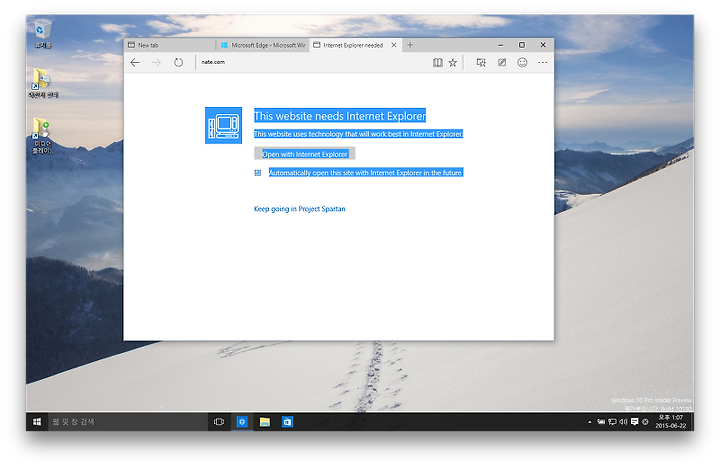720x468 pixels.
Task: Click the blue computer icon on the page
Action: coord(223,125)
